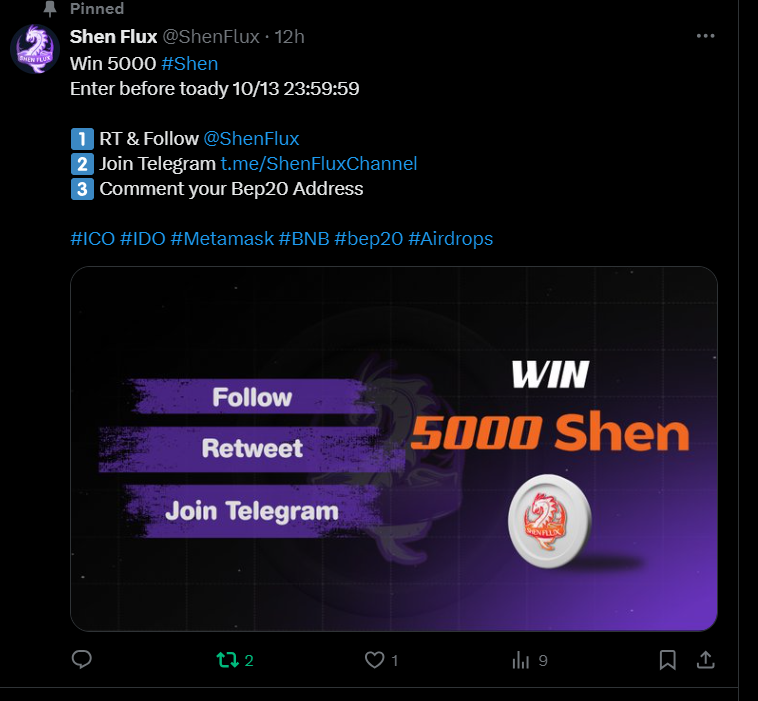Click the #ICO hashtag
758x701 pixels.
(93, 239)
